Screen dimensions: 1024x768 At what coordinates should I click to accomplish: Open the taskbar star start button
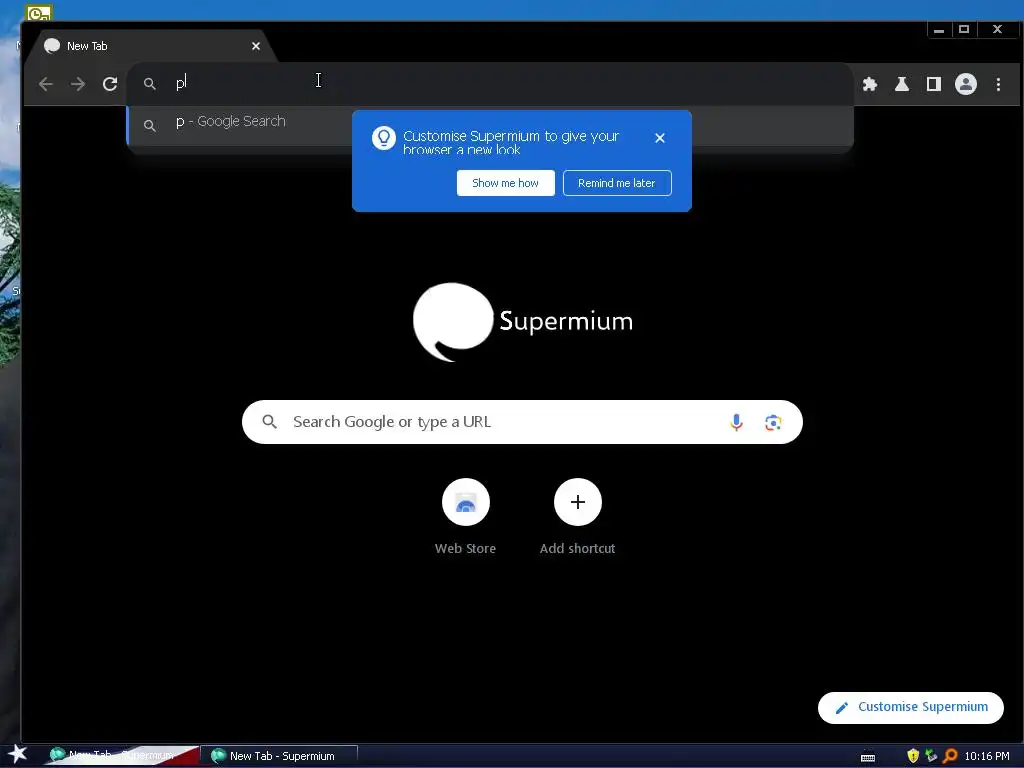pos(17,756)
